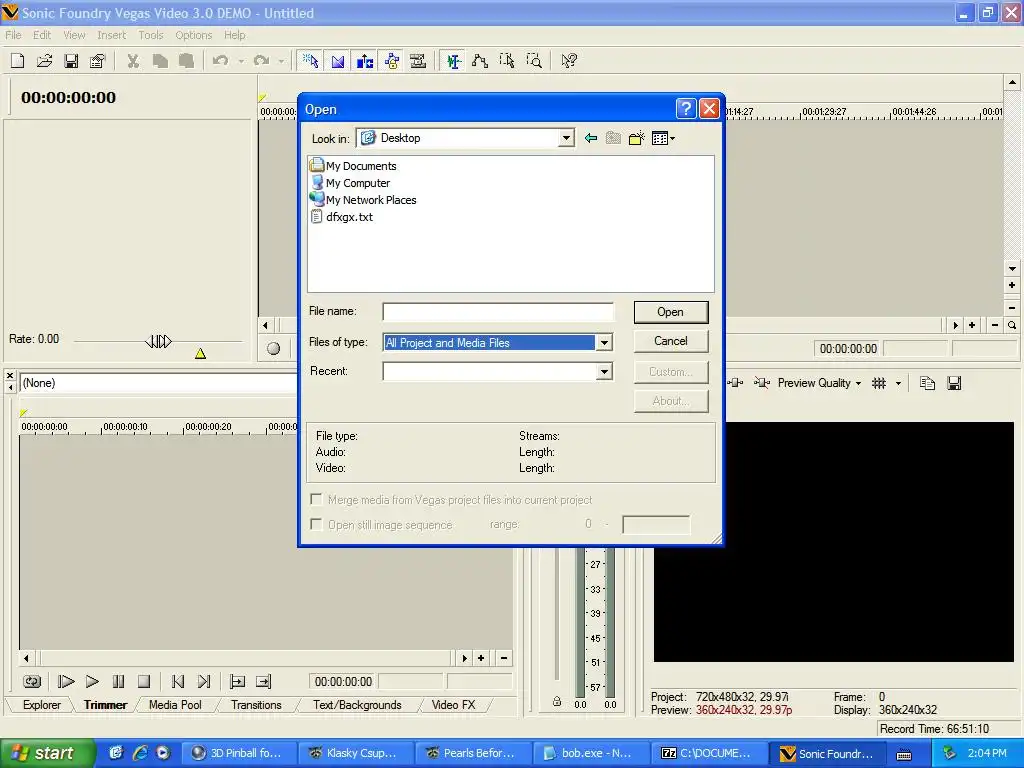Viewport: 1024px width, 768px height.
Task: Click Internet Explorer quick launch icon
Action: [140, 753]
